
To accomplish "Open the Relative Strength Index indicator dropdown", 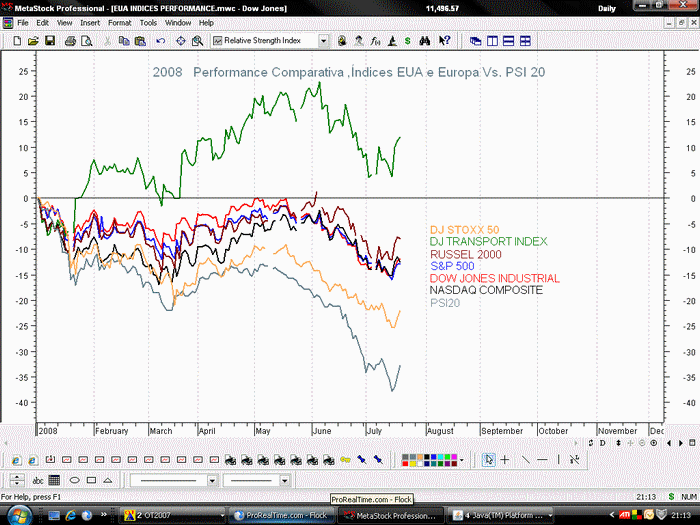I will pyautogui.click(x=323, y=41).
